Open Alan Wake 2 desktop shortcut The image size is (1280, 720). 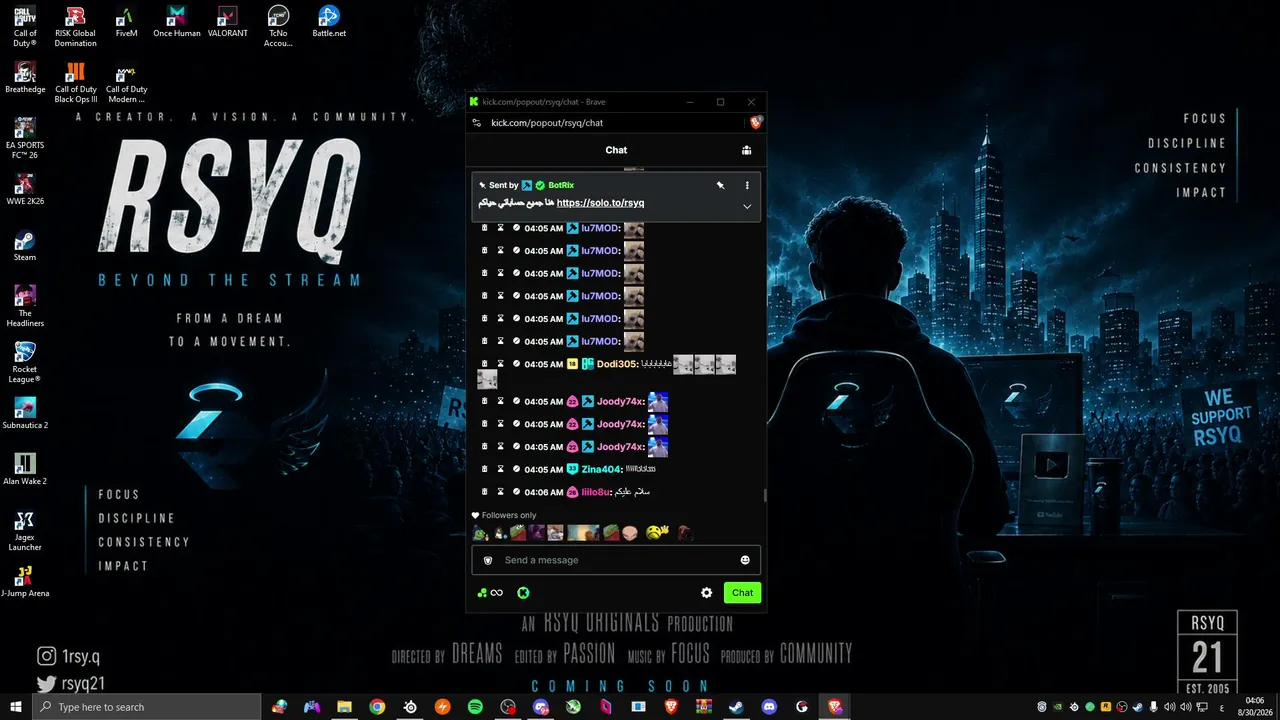[25, 470]
